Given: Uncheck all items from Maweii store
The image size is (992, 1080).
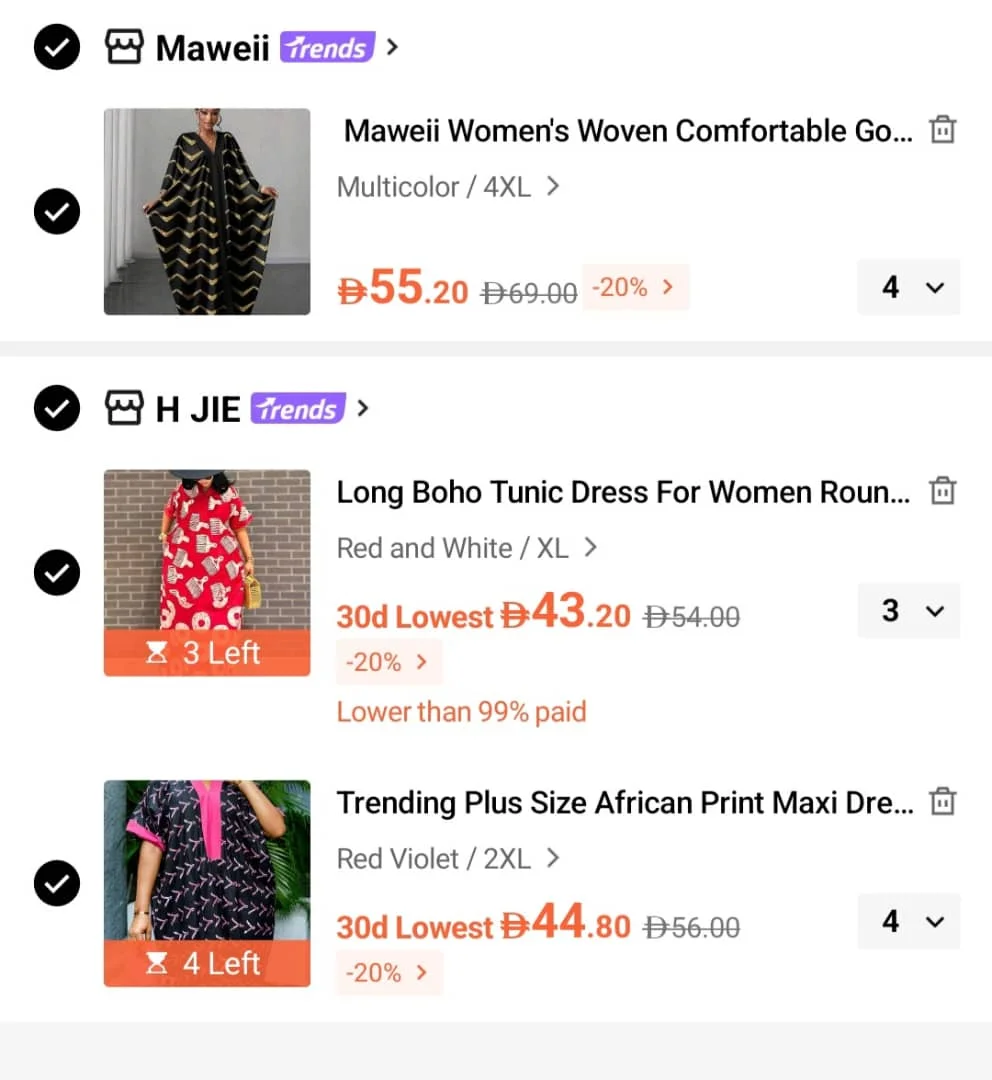Looking at the screenshot, I should (57, 47).
